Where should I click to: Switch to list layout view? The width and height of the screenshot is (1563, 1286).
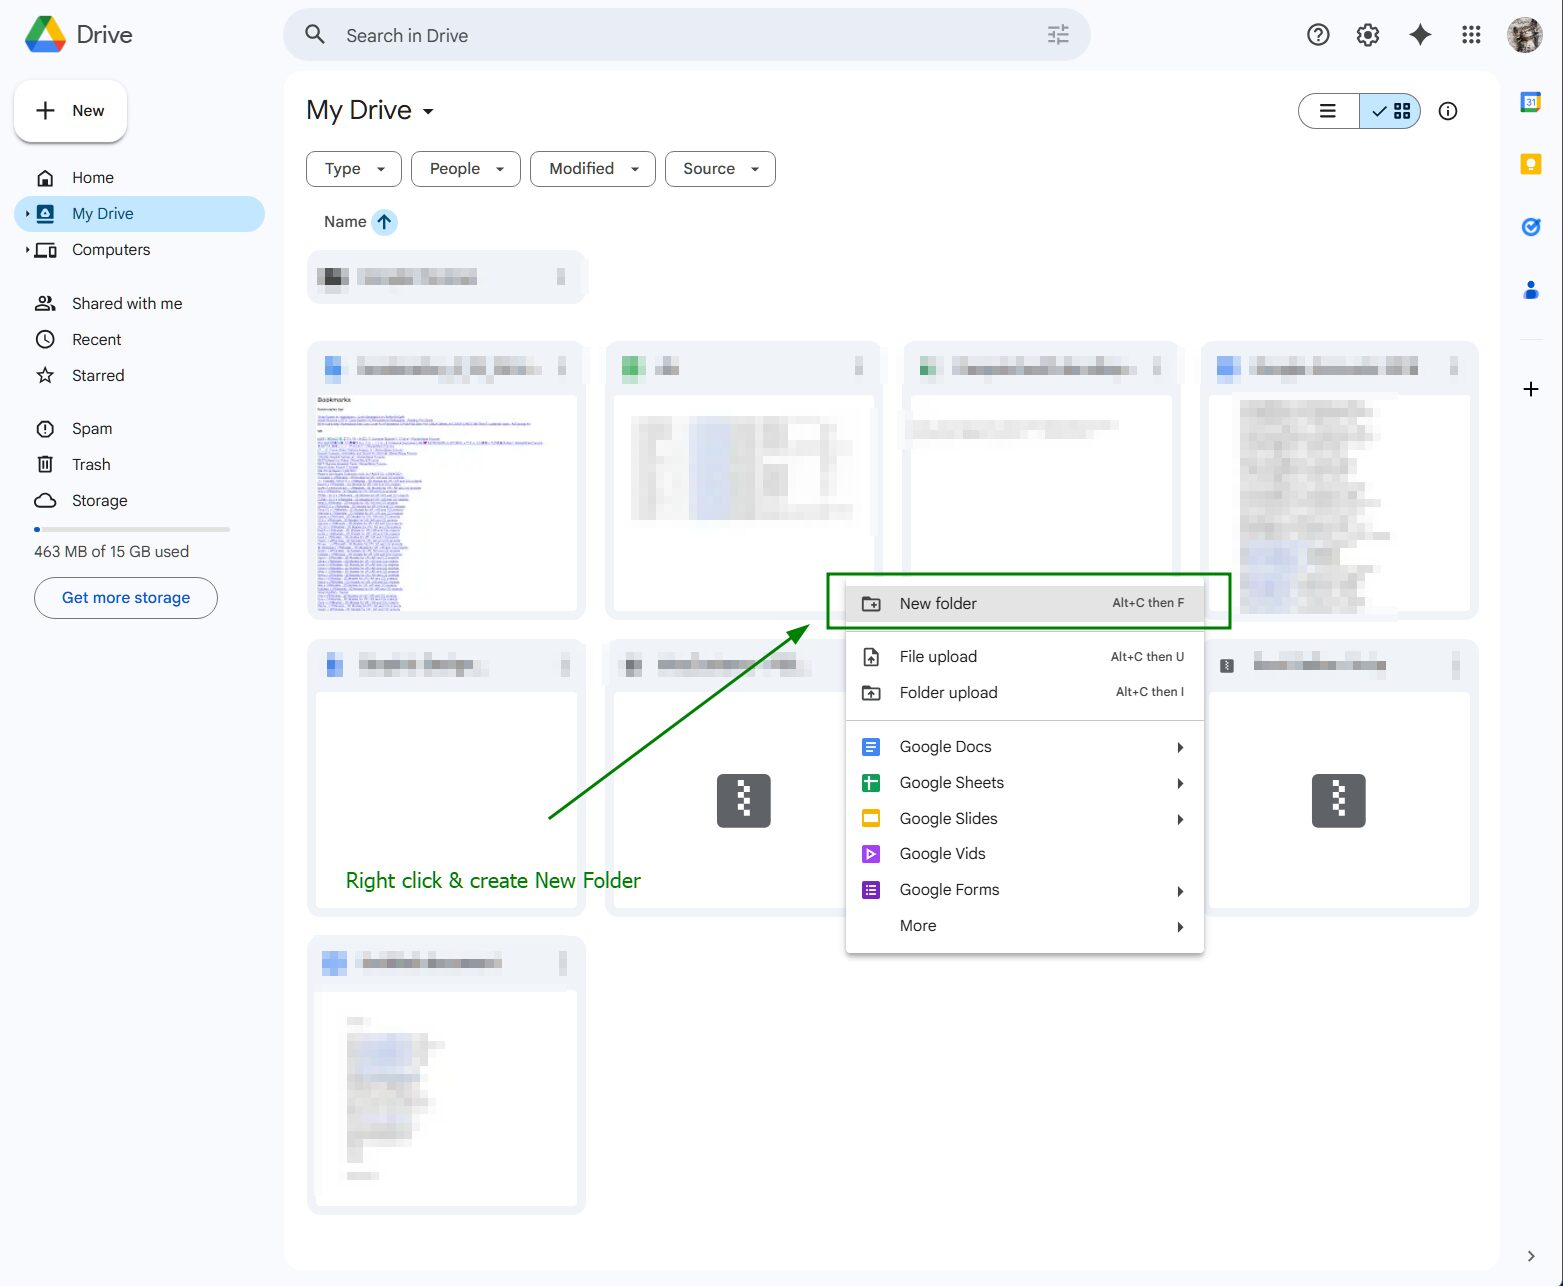coord(1328,111)
